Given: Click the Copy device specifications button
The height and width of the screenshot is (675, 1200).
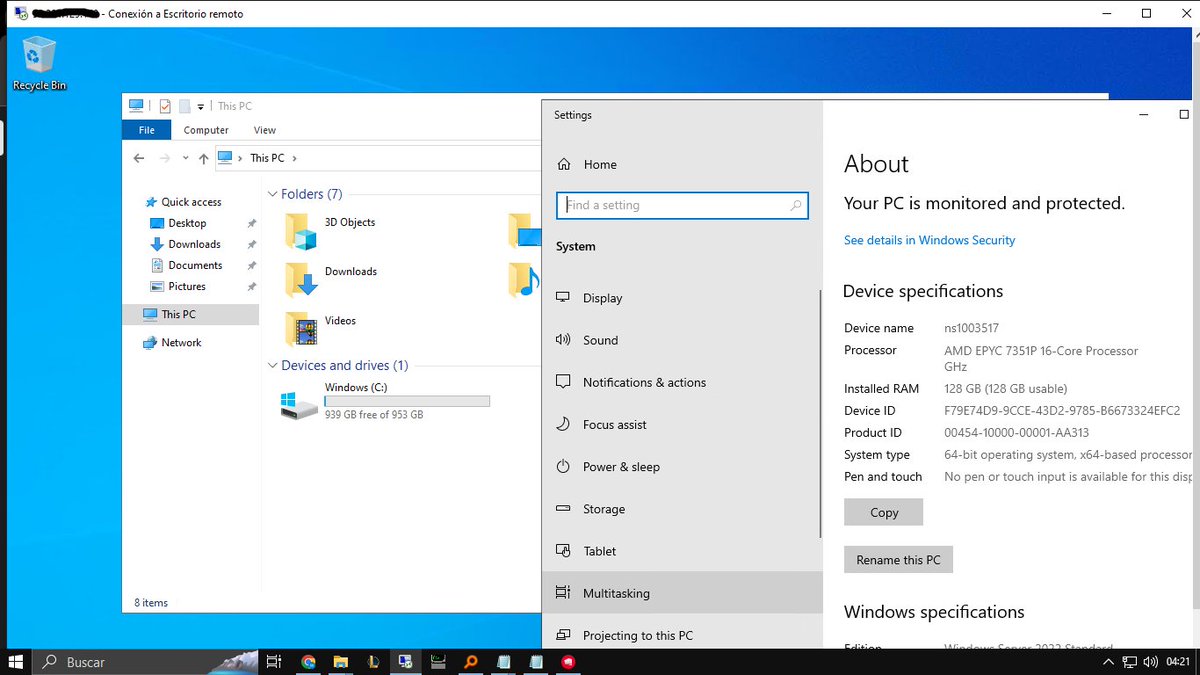Looking at the screenshot, I should click(883, 512).
